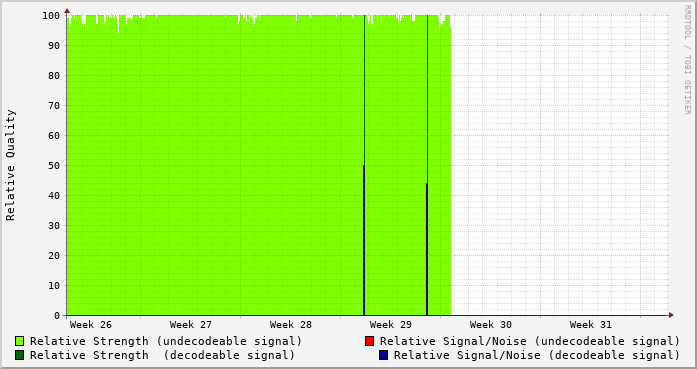Click the Relative Quality y-axis title
The width and height of the screenshot is (697, 369).
10,165
